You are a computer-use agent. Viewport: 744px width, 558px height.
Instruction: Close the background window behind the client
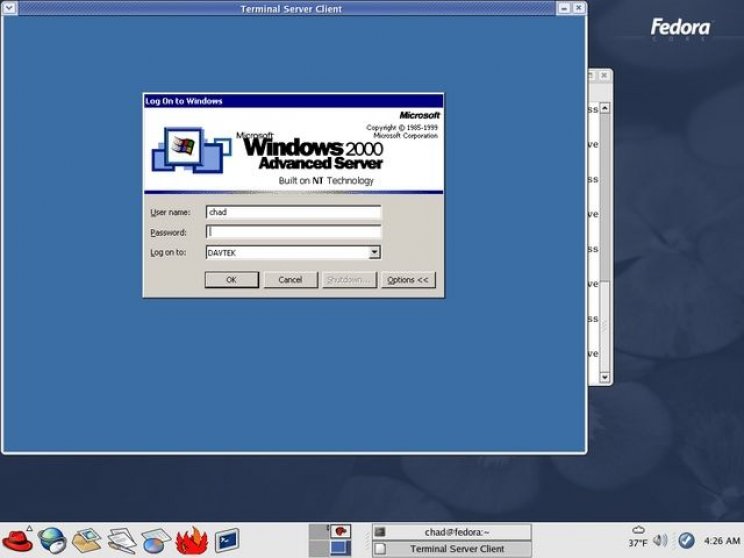point(604,75)
